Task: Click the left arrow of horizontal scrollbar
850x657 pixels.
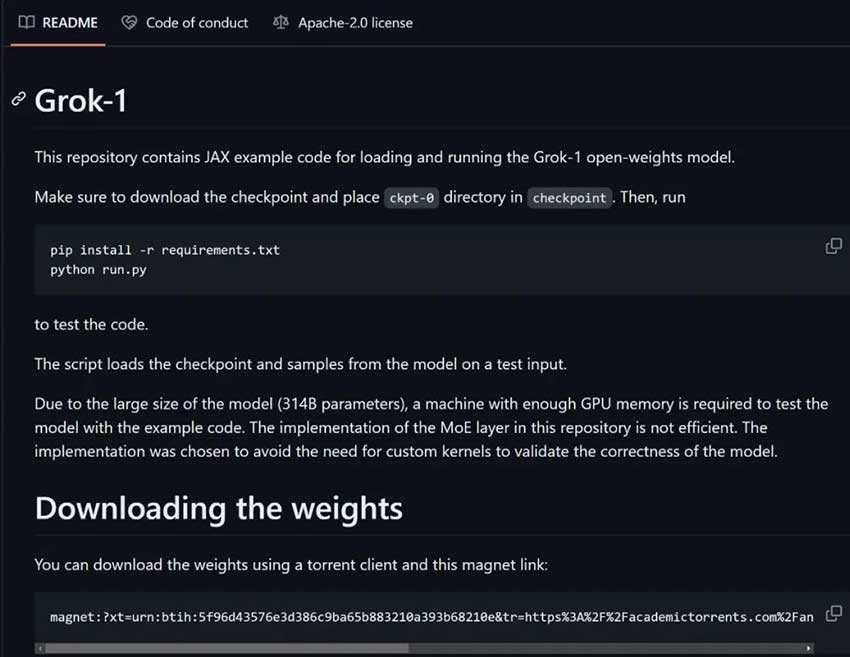Action: click(40, 648)
